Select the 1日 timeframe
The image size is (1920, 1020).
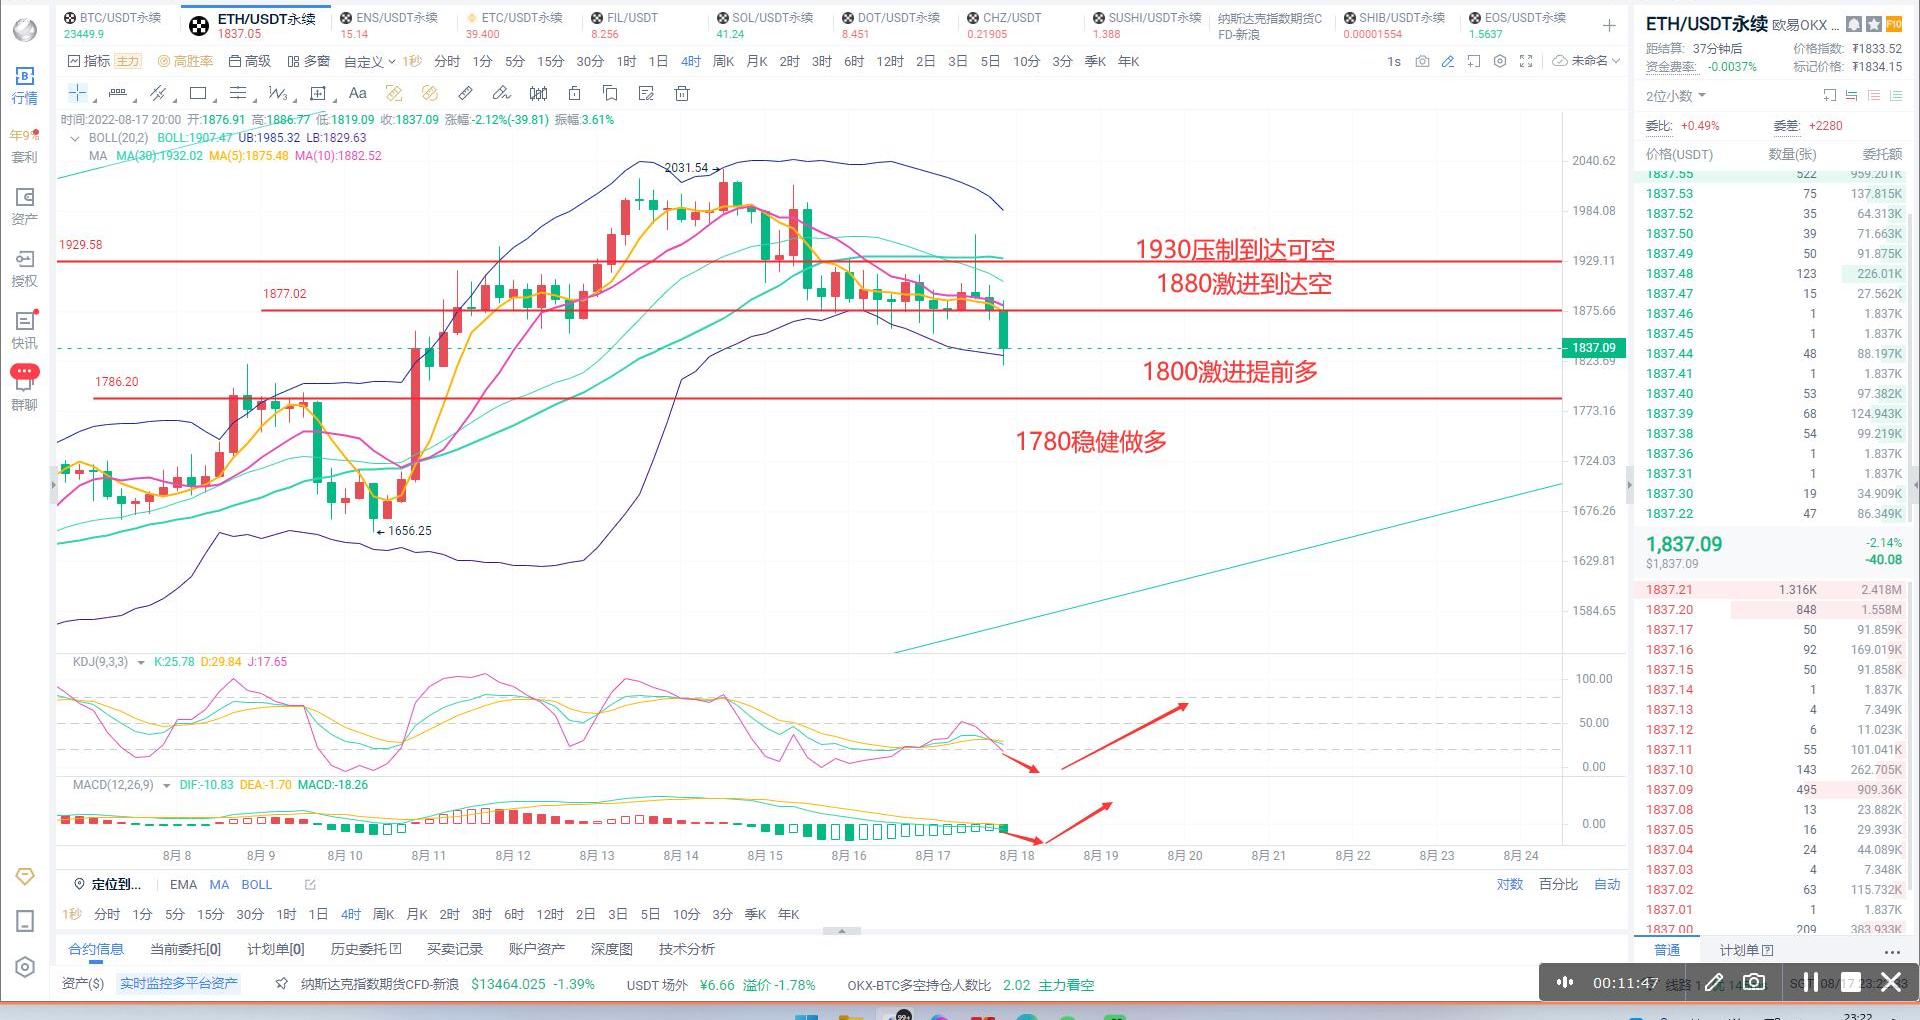point(657,61)
